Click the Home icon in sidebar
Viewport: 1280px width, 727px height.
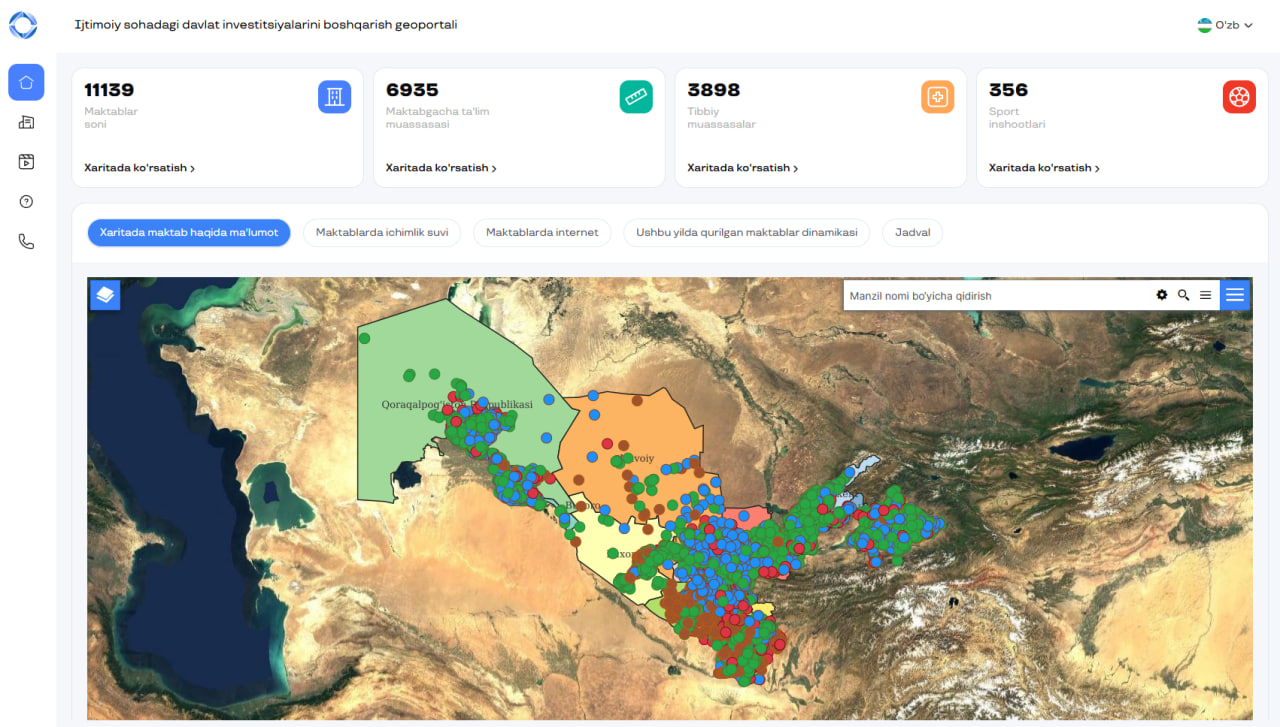click(x=26, y=82)
